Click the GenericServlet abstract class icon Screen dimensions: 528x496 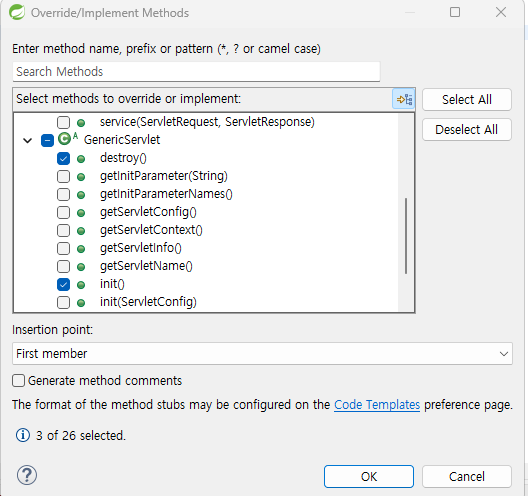tap(67, 138)
